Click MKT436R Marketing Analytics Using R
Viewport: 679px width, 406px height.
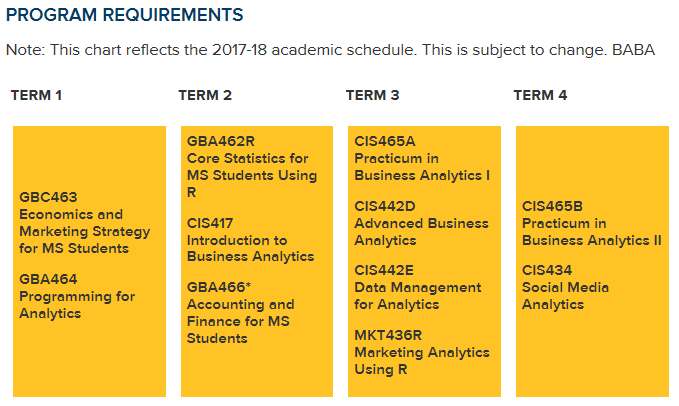click(x=422, y=352)
